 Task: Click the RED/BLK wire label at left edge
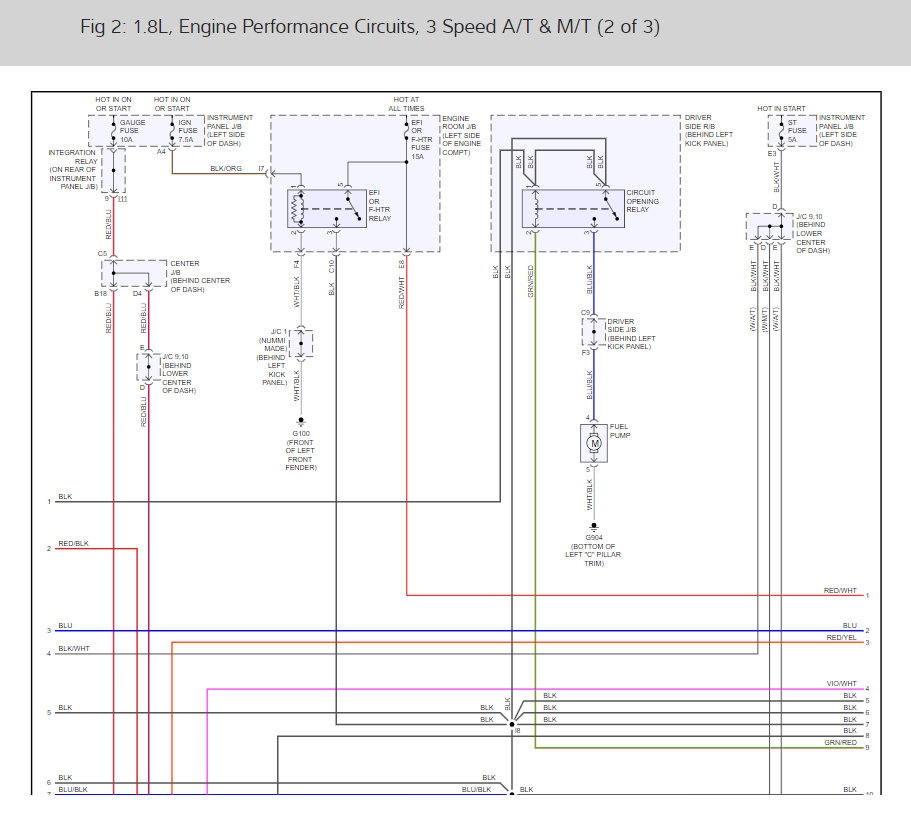click(73, 543)
